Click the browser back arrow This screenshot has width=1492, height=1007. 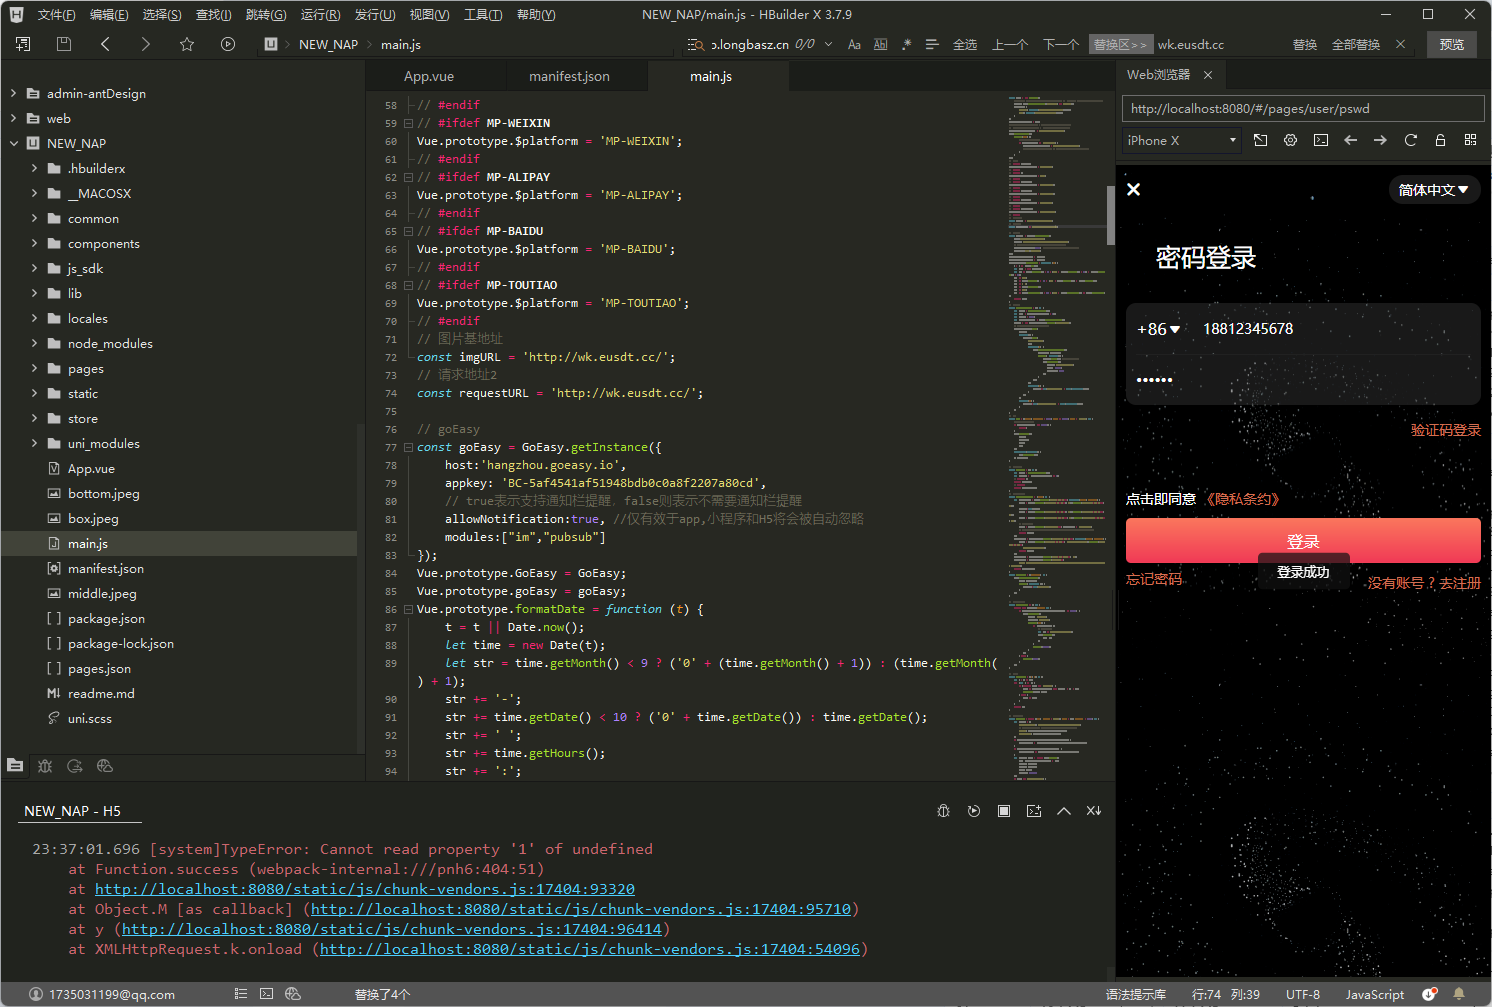pyautogui.click(x=1350, y=140)
